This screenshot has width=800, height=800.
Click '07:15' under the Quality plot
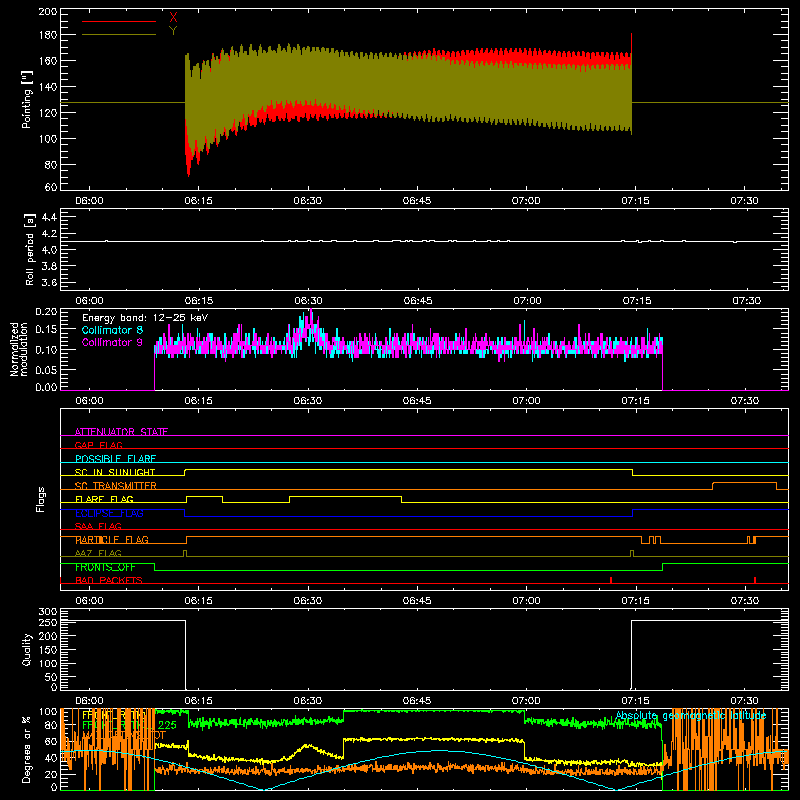click(x=635, y=701)
